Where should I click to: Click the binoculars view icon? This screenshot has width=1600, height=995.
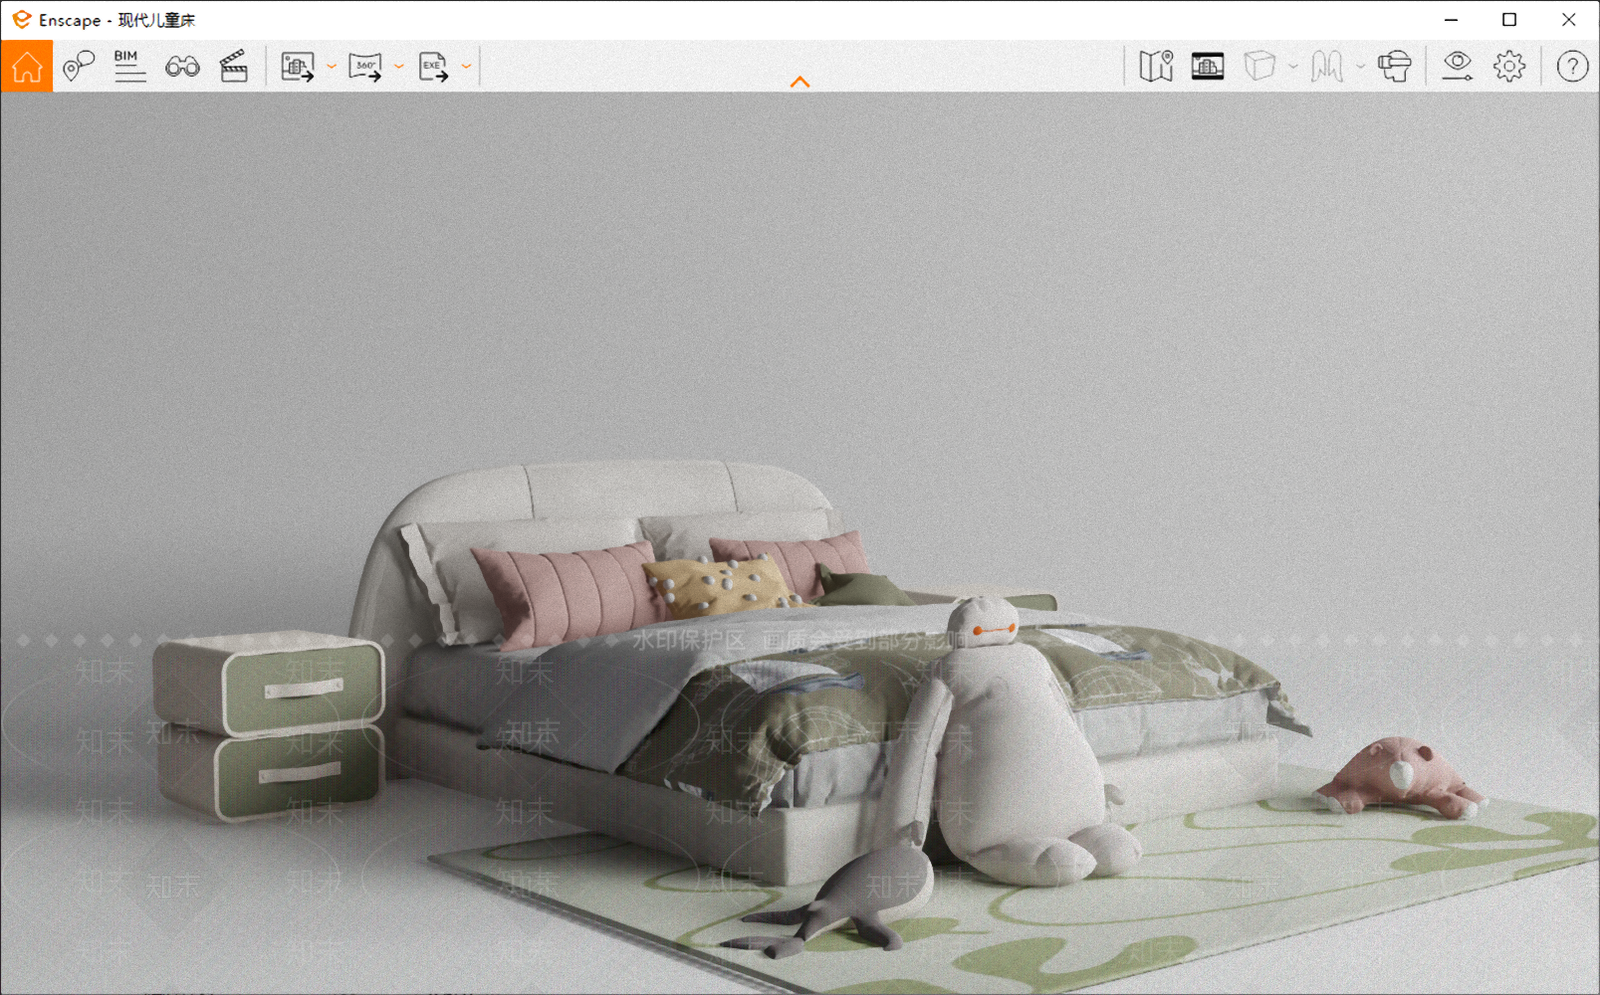[x=182, y=66]
